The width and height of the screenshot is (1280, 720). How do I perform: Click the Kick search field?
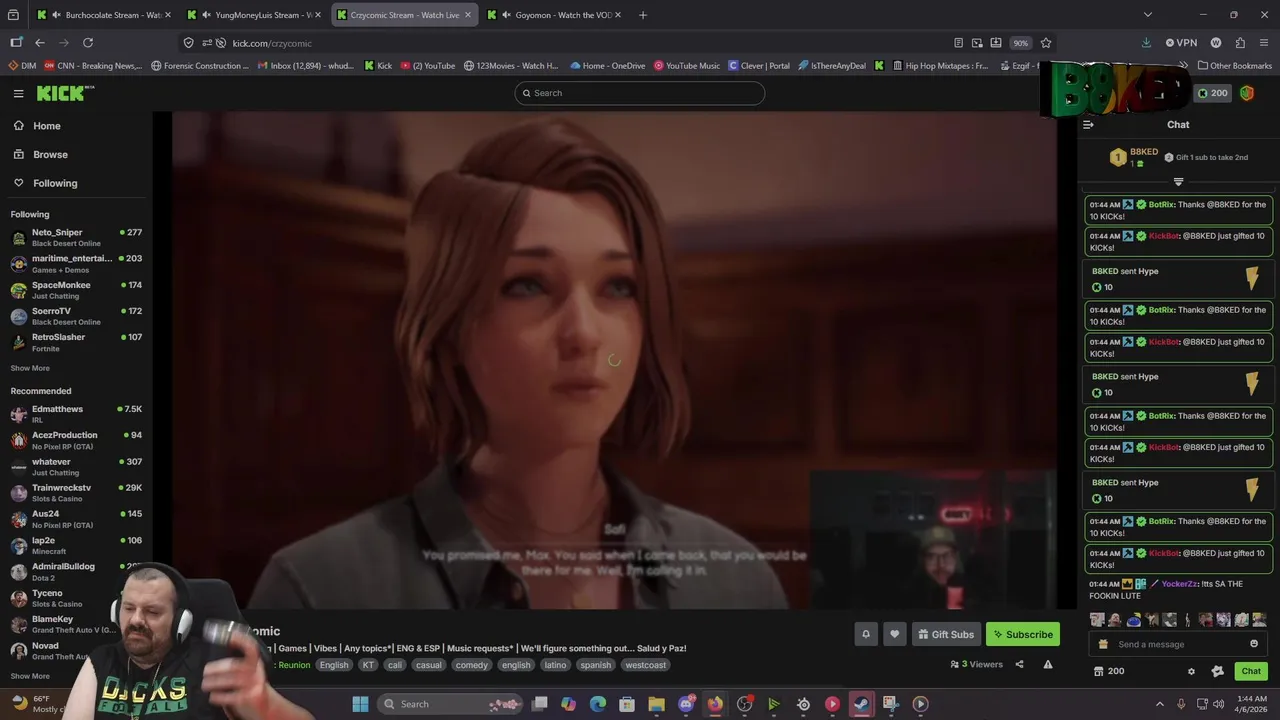coord(640,93)
